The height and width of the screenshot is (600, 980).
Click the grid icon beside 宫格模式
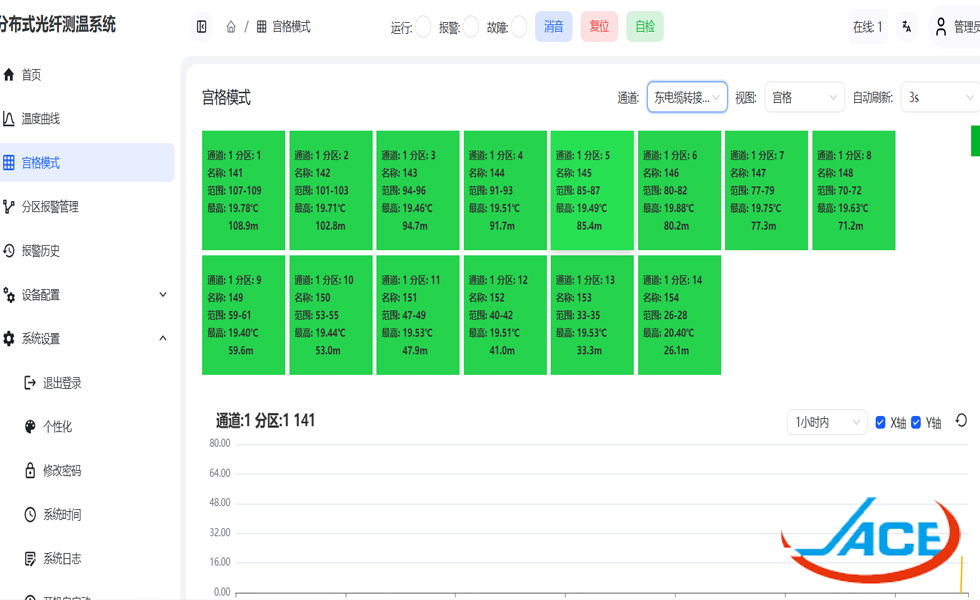(x=9, y=163)
